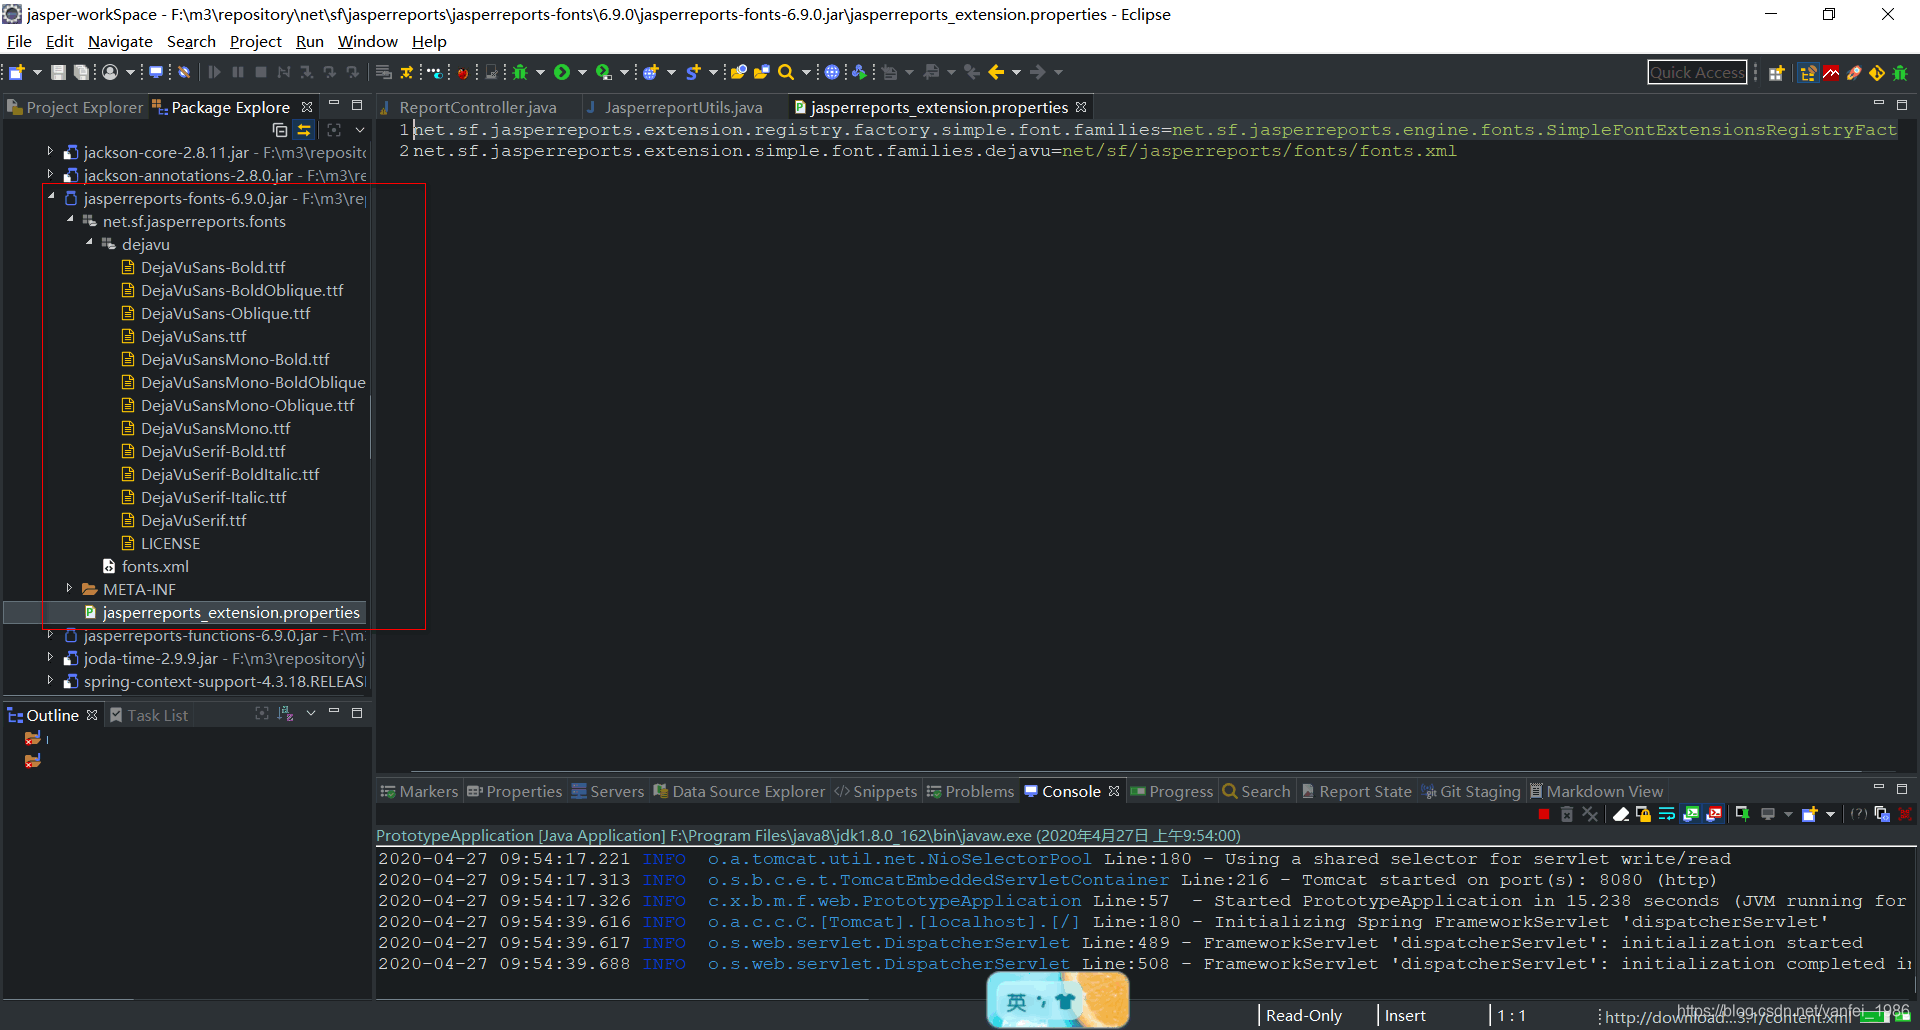This screenshot has width=1920, height=1030.
Task: Select DejaVuSans-Bold.ttf in tree
Action: pyautogui.click(x=212, y=267)
